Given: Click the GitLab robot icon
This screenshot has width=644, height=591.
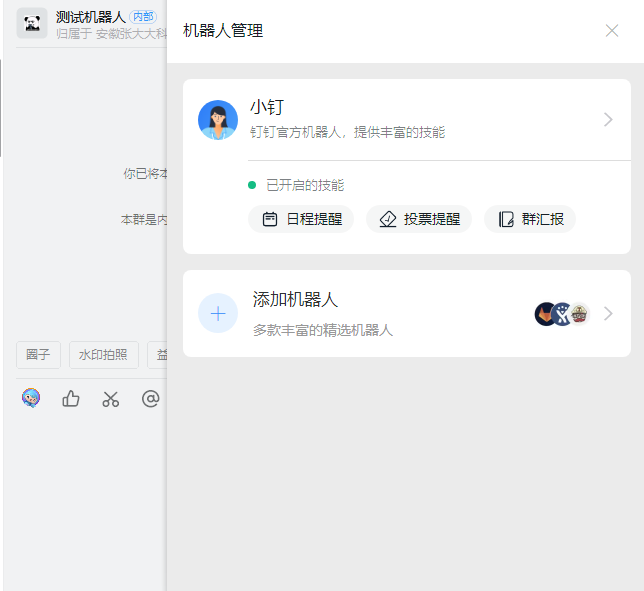Looking at the screenshot, I should (545, 314).
